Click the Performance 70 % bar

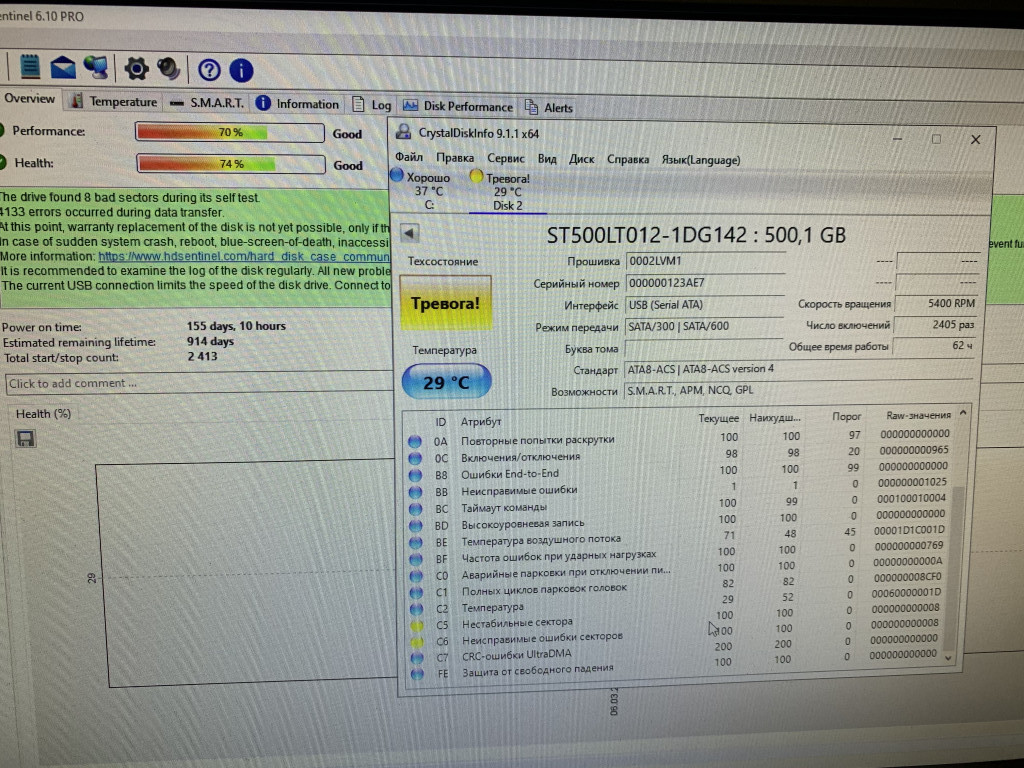[x=230, y=133]
